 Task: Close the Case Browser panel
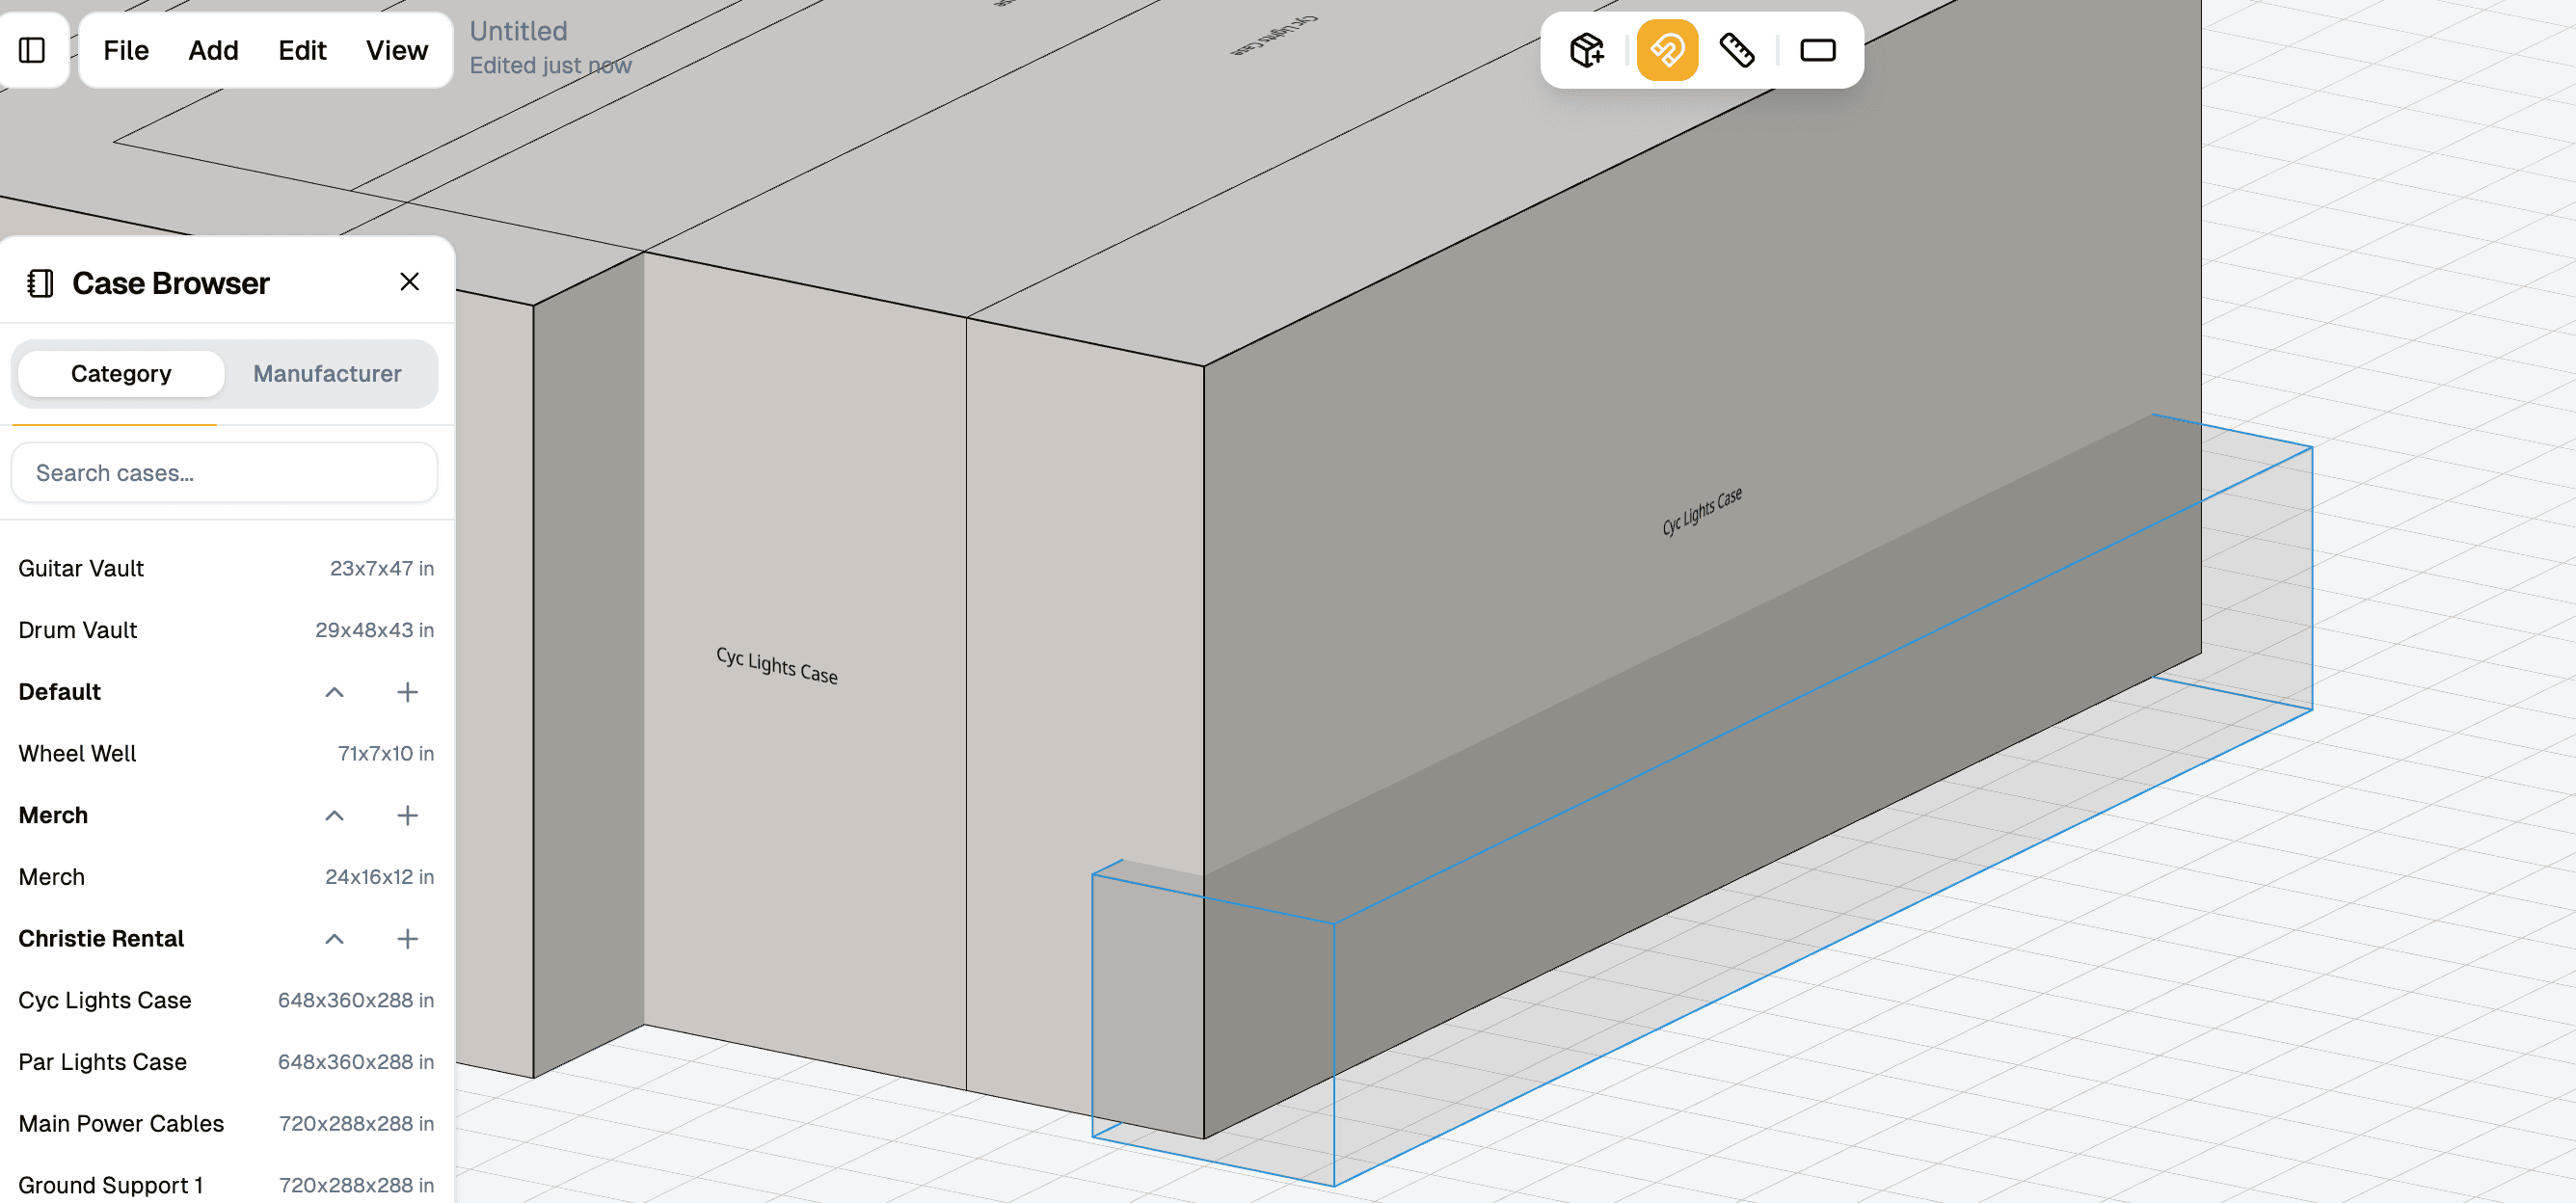tap(409, 282)
